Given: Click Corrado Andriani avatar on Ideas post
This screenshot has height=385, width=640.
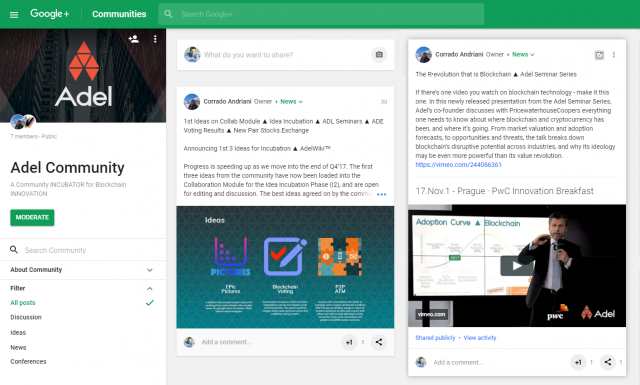Looking at the screenshot, I should point(192,102).
